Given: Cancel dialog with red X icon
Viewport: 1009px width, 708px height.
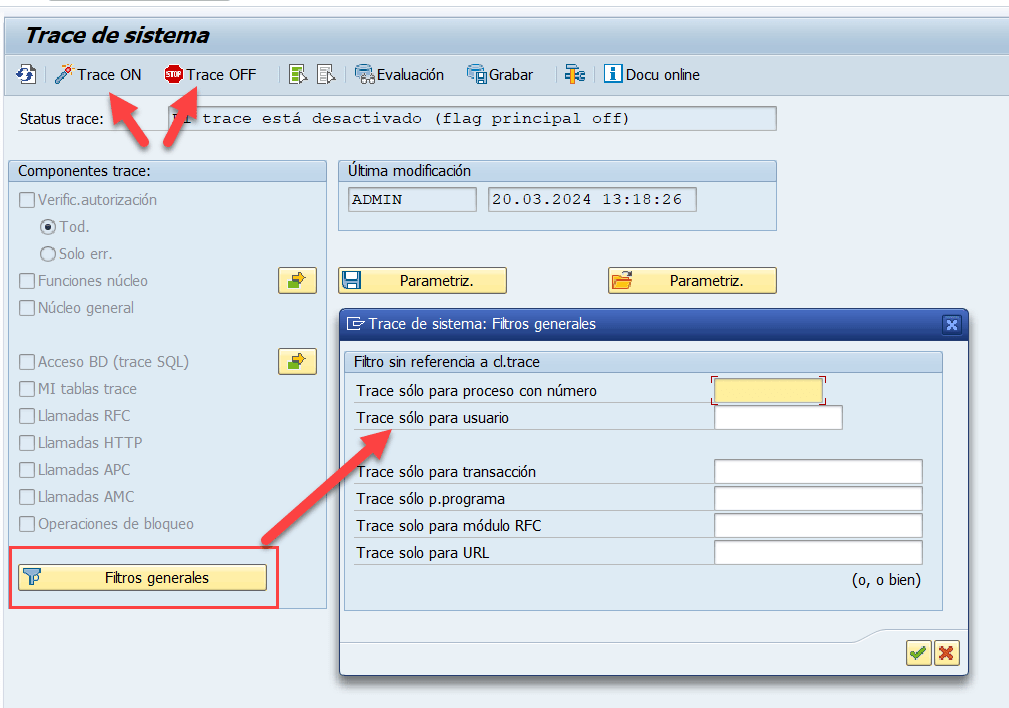Looking at the screenshot, I should tap(945, 653).
